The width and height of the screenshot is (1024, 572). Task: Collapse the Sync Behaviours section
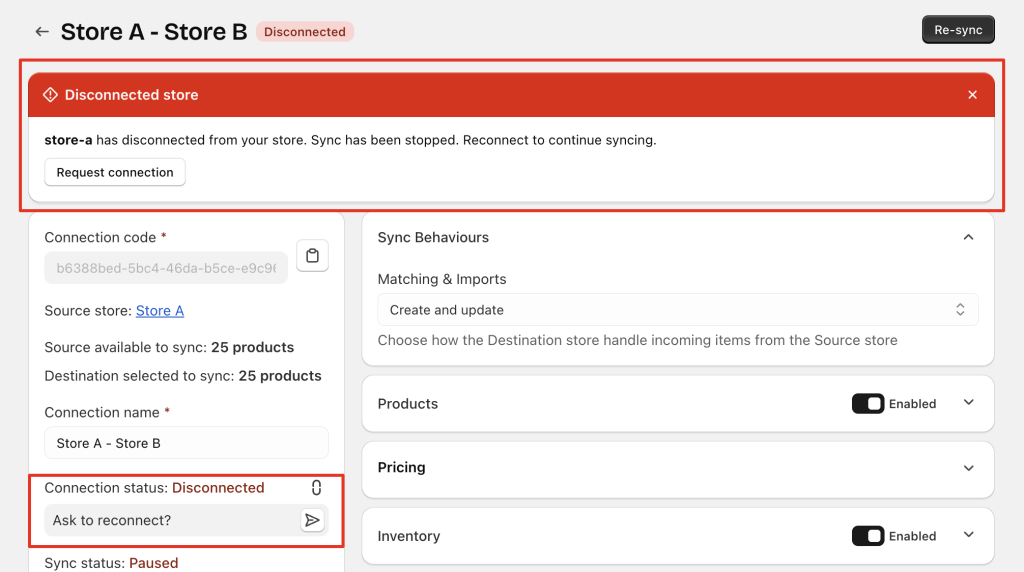pos(967,238)
